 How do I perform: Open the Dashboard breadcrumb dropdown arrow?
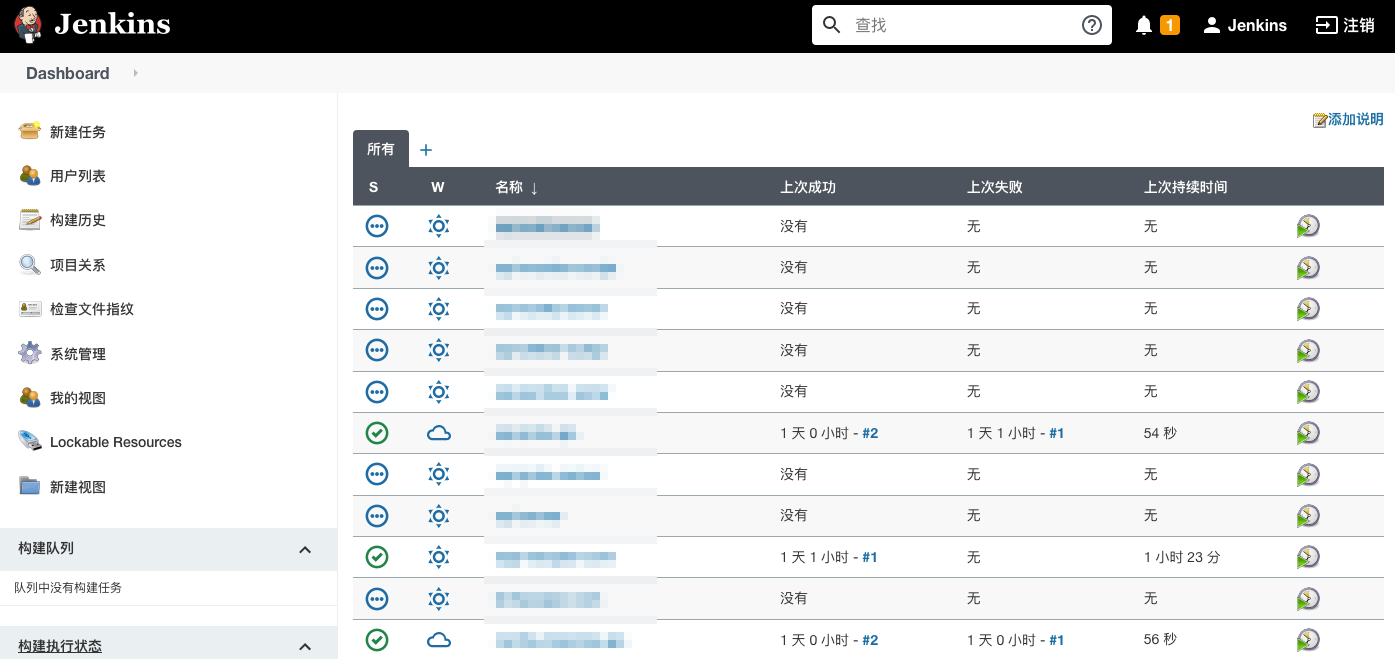[x=135, y=73]
